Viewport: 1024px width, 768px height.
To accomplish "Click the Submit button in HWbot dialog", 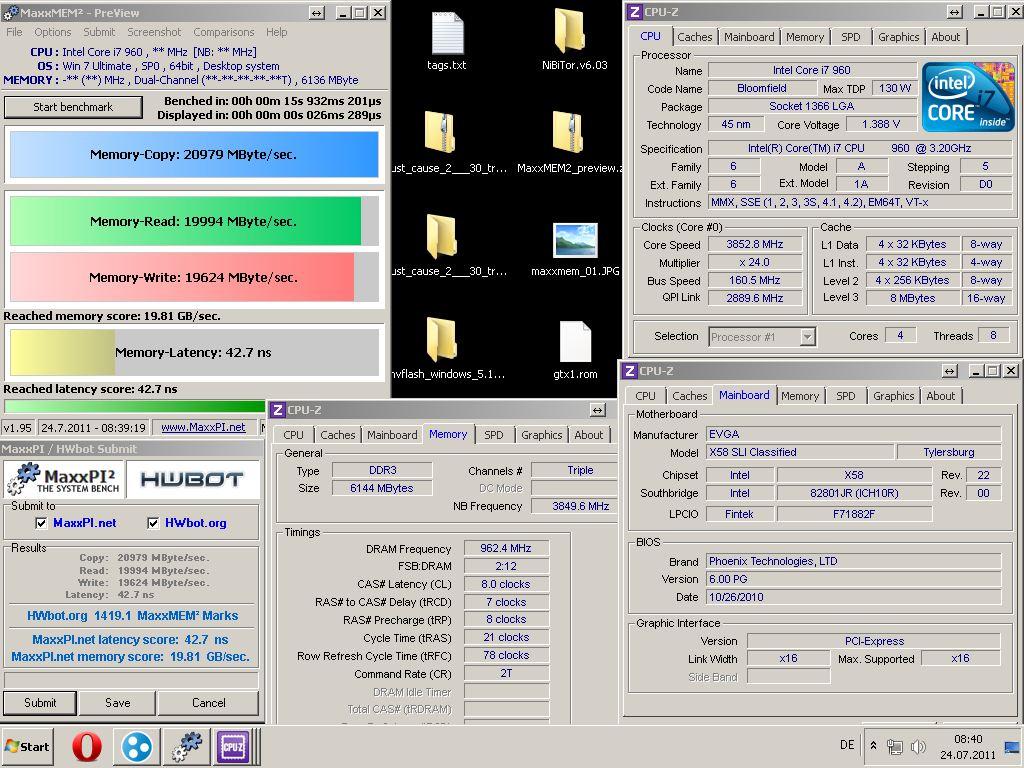I will point(40,703).
